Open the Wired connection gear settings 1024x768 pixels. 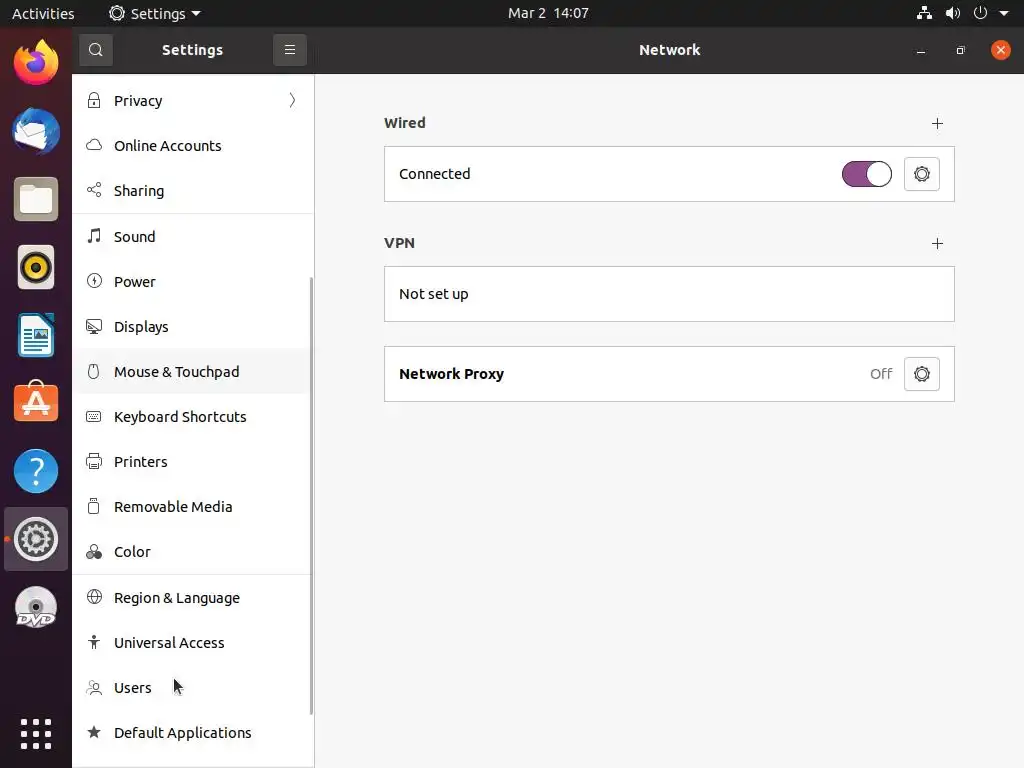point(921,174)
